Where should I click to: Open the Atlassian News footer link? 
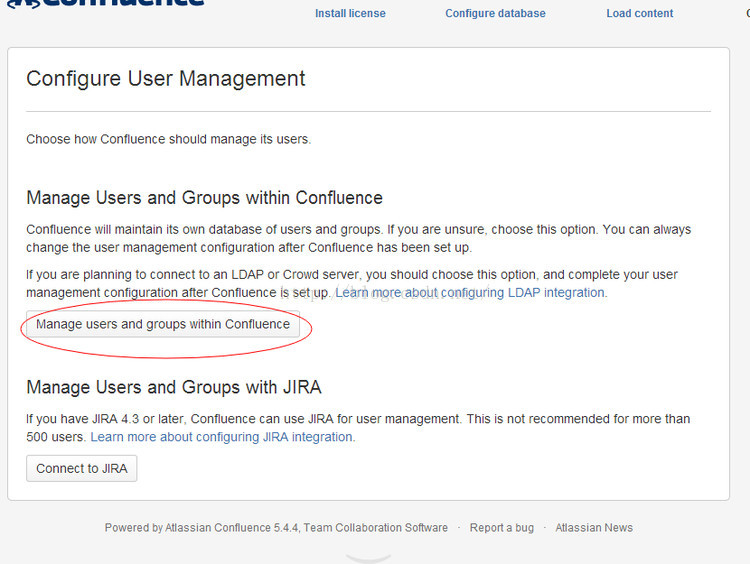594,528
